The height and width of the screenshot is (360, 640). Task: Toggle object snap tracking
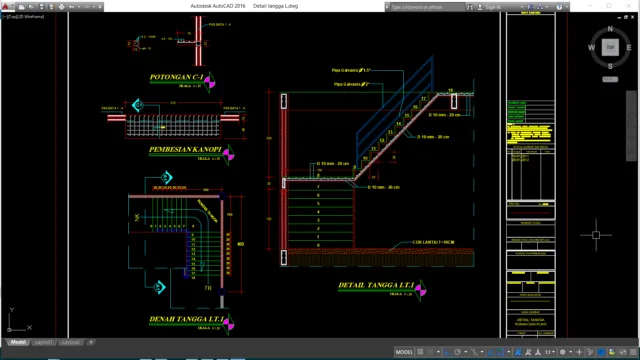click(x=490, y=352)
